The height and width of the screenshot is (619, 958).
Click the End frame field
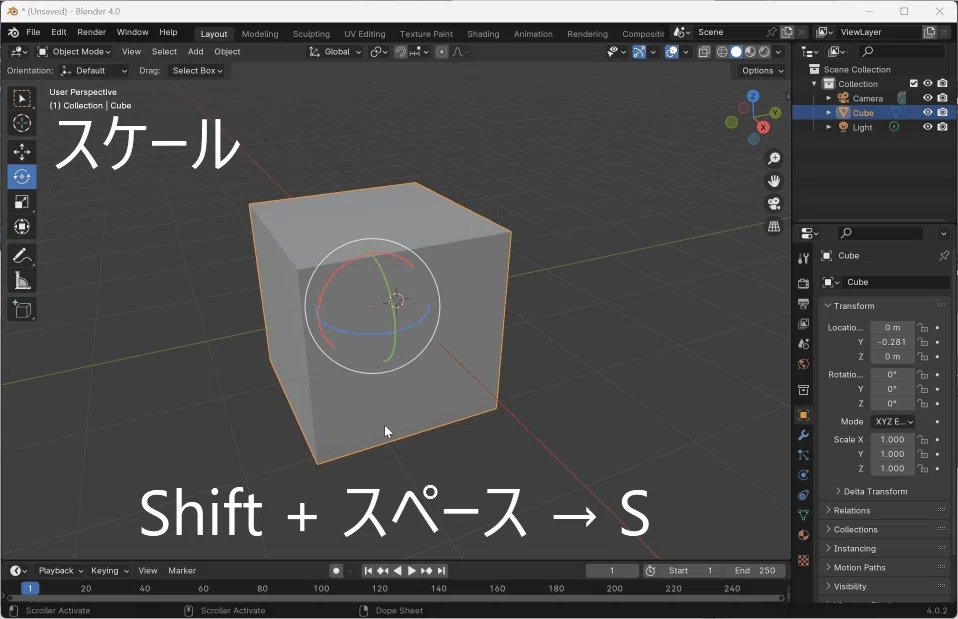(755, 571)
